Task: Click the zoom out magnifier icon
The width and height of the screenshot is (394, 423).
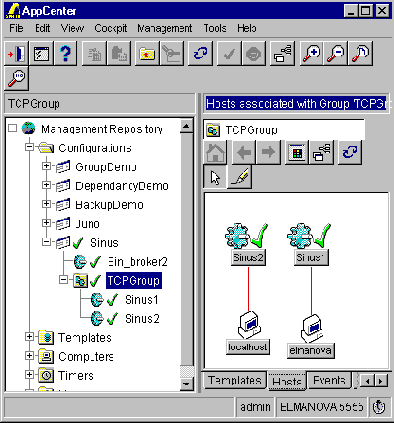Action: coord(336,53)
